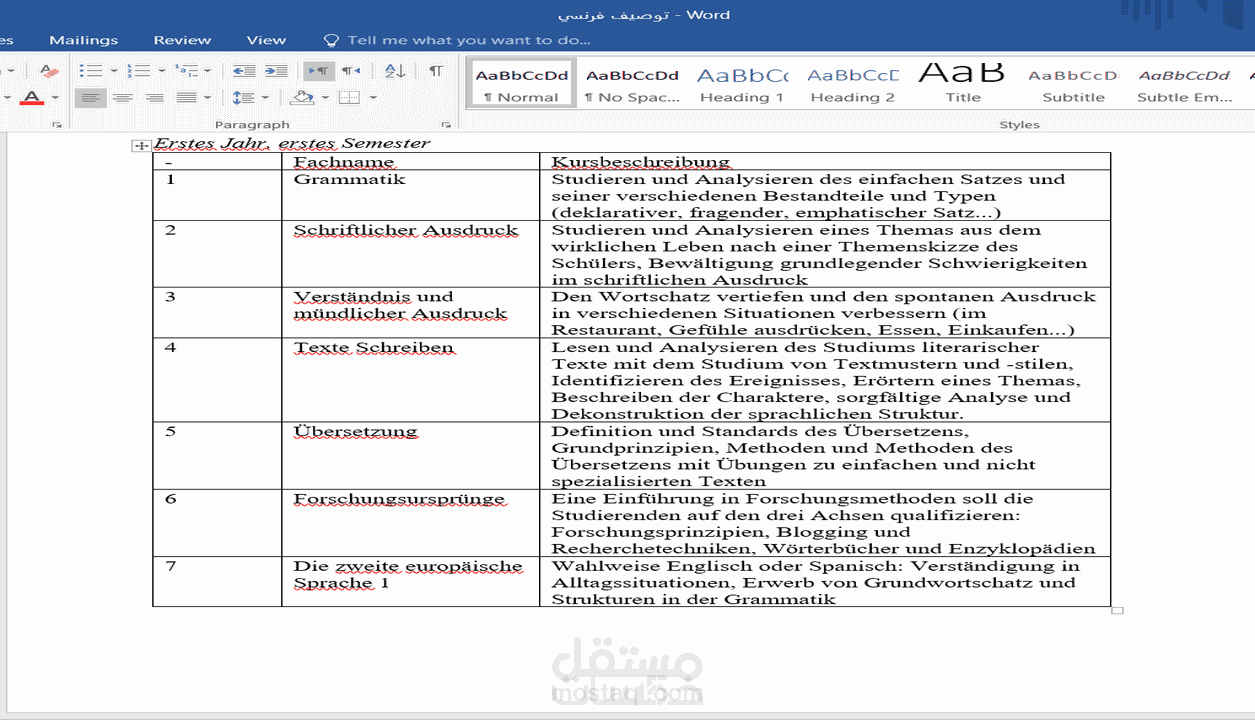The height and width of the screenshot is (720, 1255).
Task: Open the Paragraph settings dialog launcher
Action: tap(446, 125)
